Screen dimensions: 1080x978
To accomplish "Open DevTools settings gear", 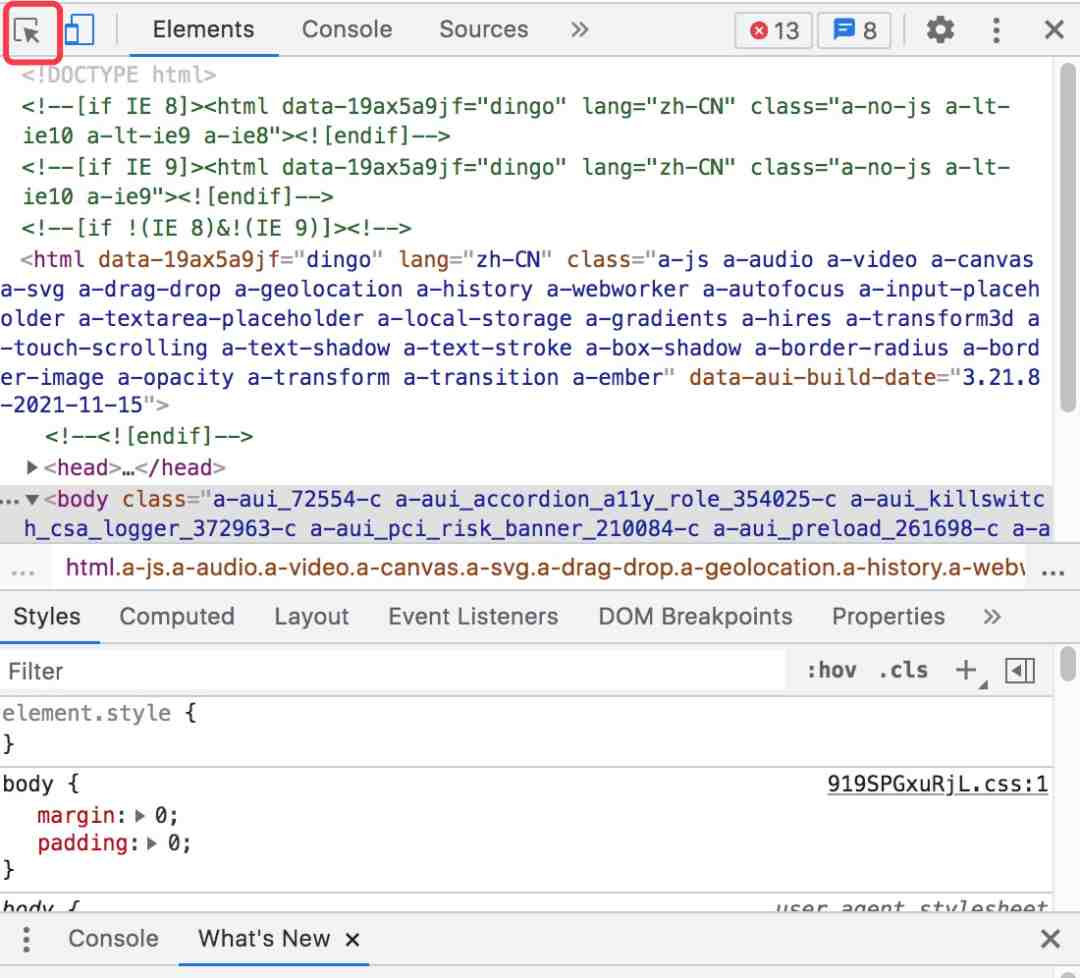I will (x=939, y=30).
